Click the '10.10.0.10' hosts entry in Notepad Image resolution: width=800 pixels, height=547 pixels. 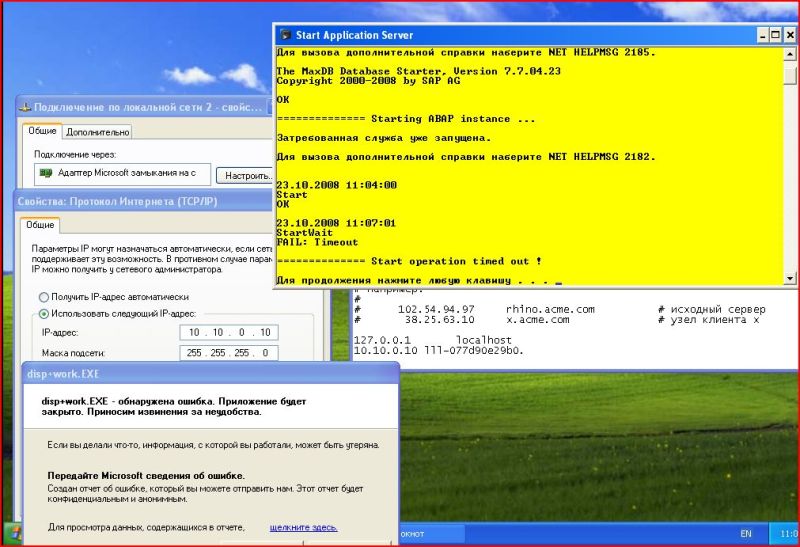[x=438, y=351]
